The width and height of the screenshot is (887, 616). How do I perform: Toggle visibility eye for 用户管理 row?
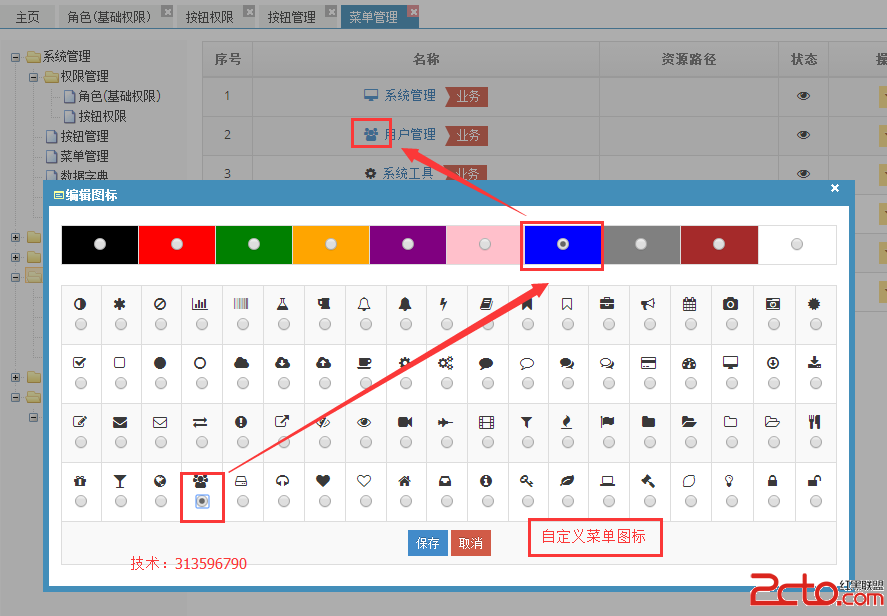(x=803, y=135)
